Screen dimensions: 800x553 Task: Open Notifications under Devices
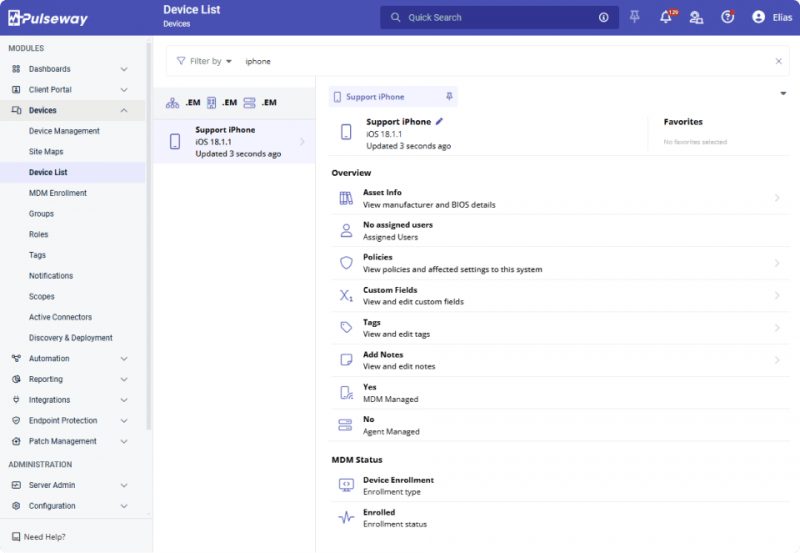(x=51, y=275)
